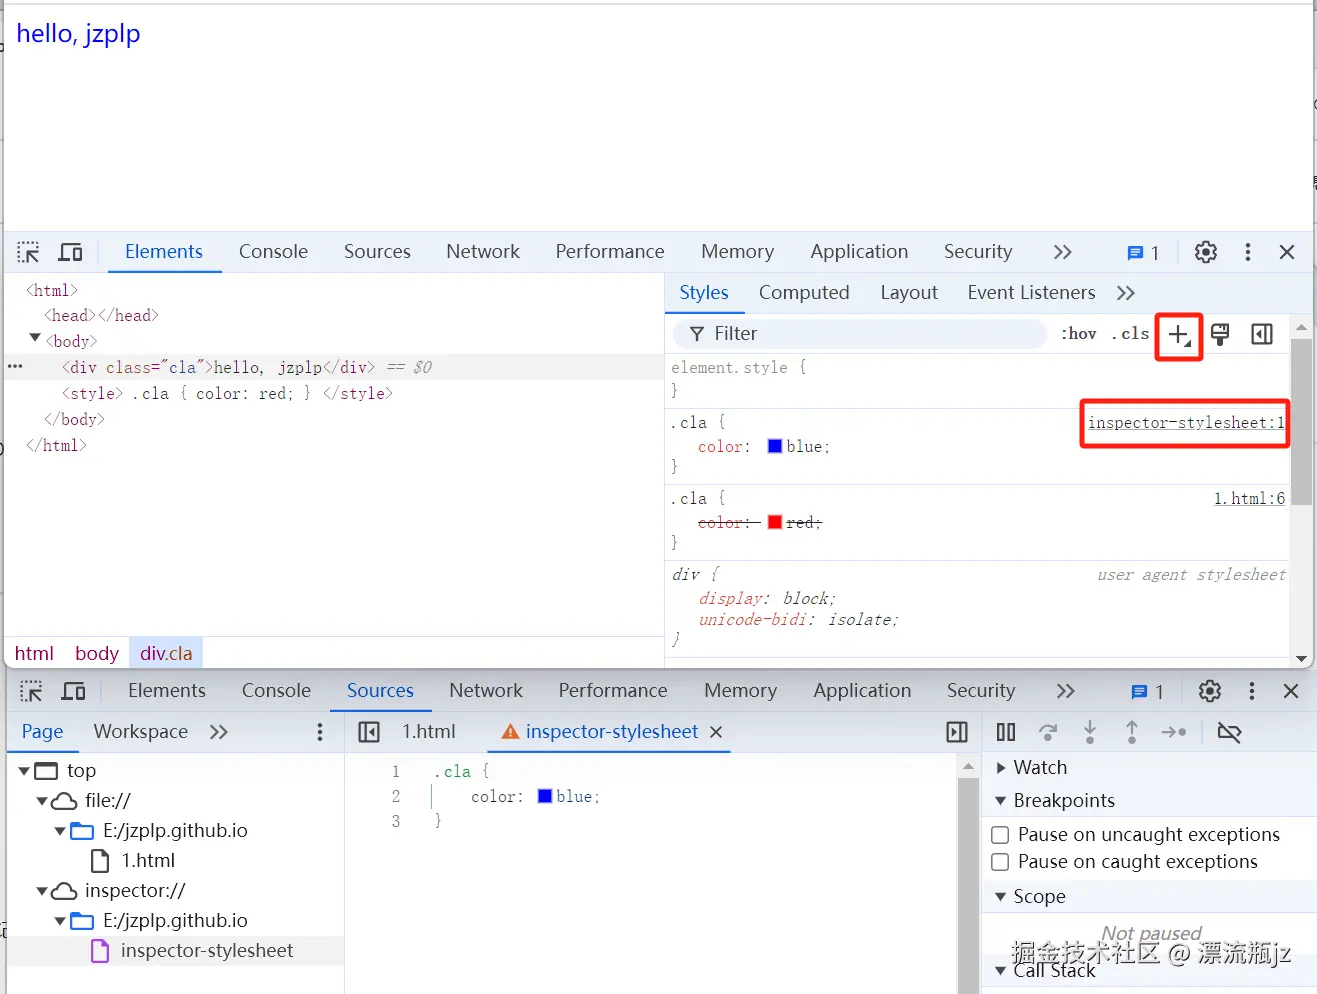
Task: Collapse the top frame tree node
Action: [x=25, y=771]
